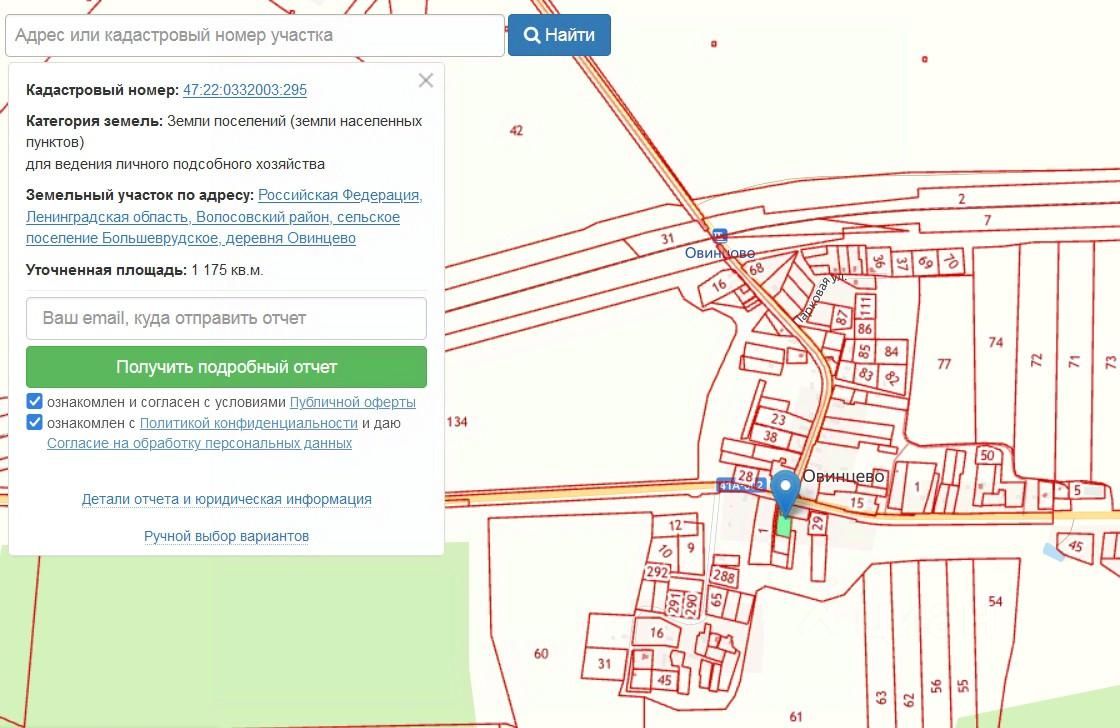Click the Найти search button
The image size is (1120, 728).
coord(559,35)
